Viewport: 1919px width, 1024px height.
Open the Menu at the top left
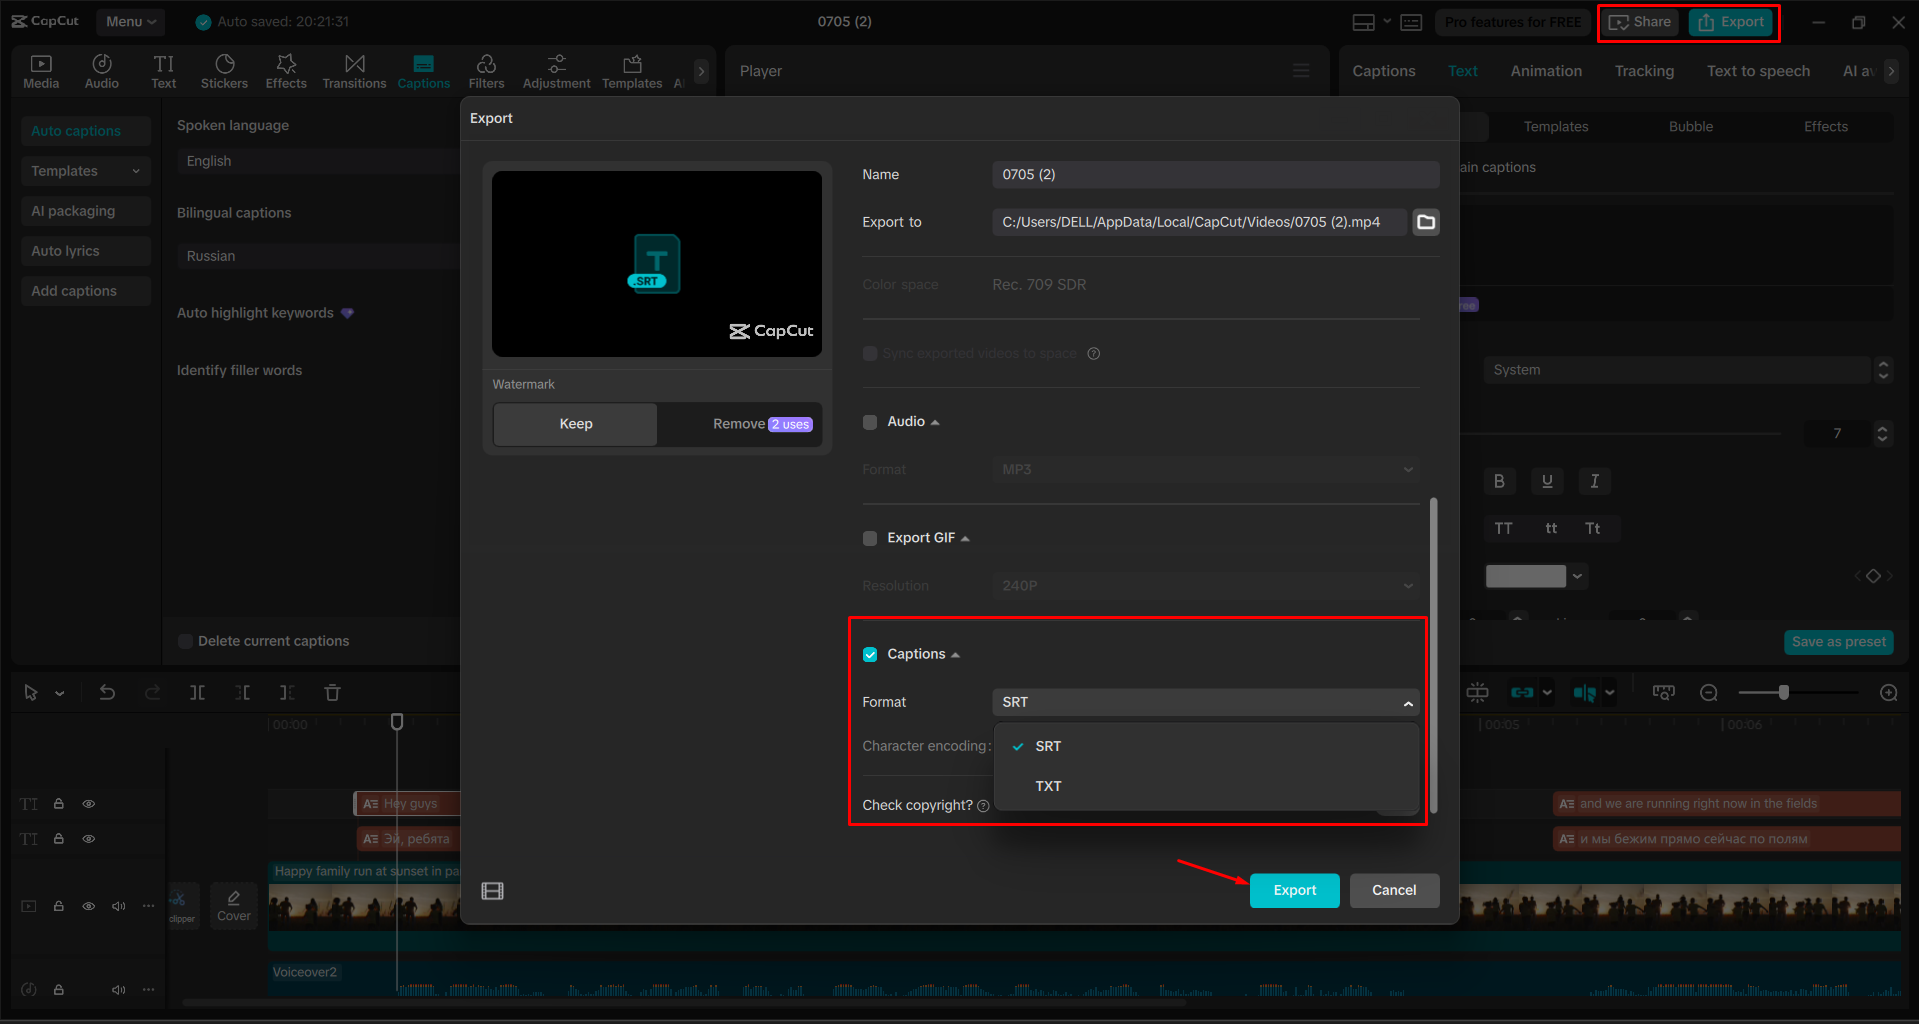tap(129, 21)
